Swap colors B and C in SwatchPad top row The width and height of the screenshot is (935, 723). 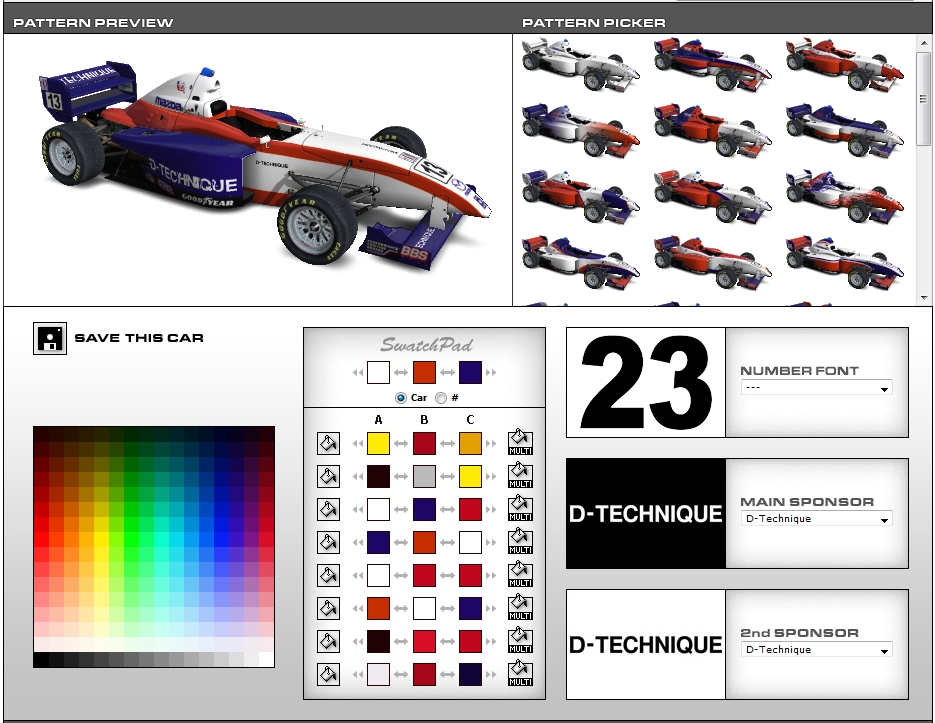447,373
